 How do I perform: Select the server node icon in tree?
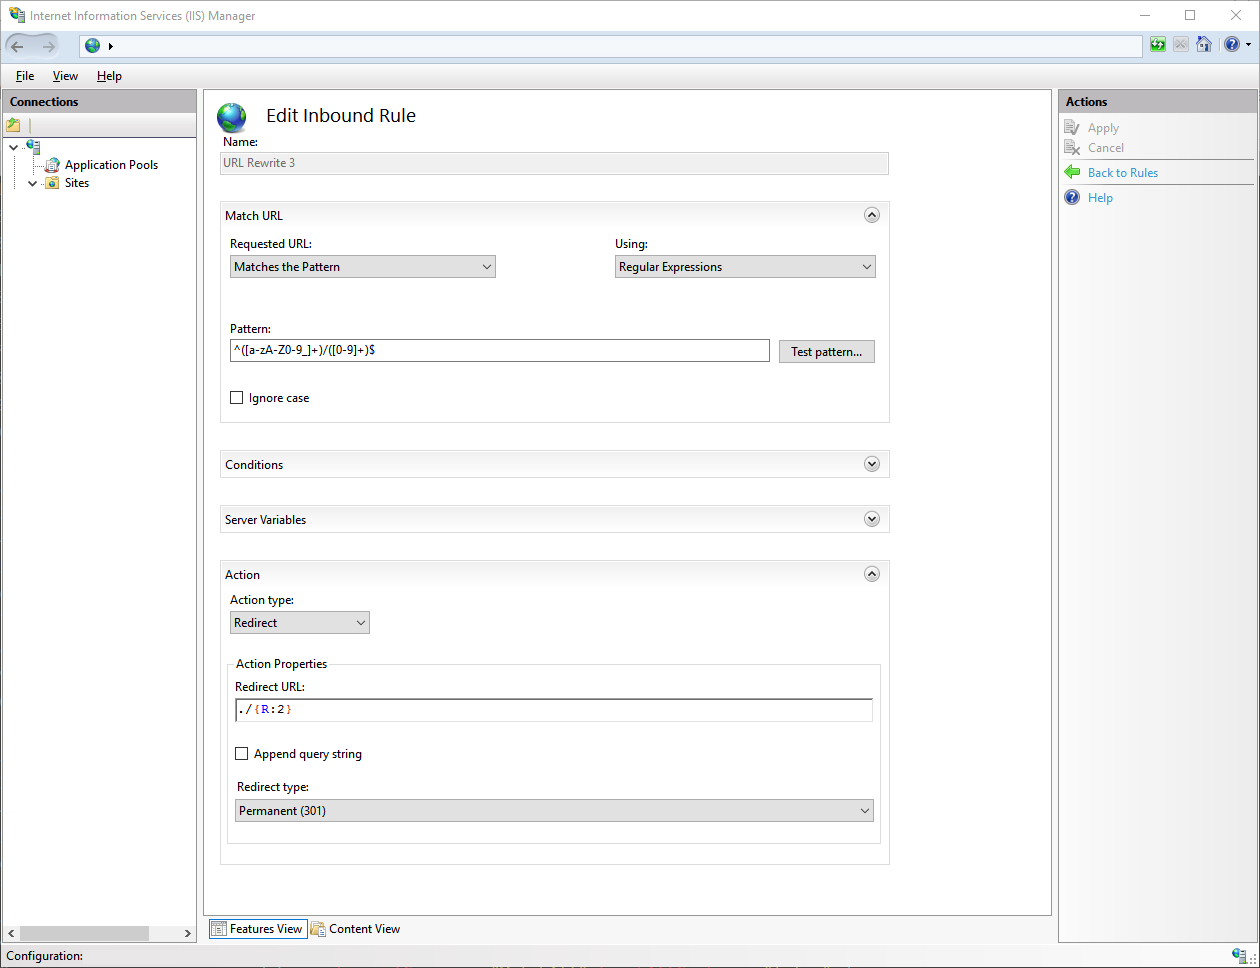pyautogui.click(x=33, y=146)
